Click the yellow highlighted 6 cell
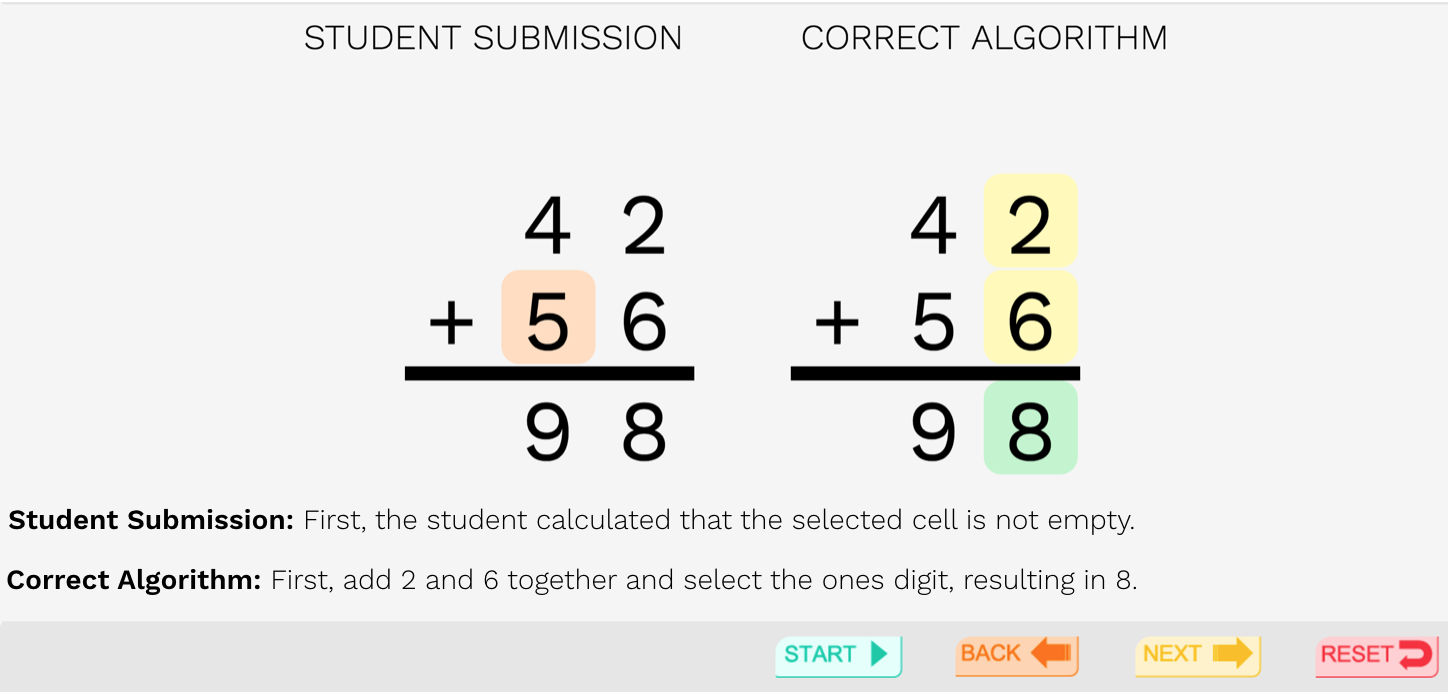 tap(1031, 318)
